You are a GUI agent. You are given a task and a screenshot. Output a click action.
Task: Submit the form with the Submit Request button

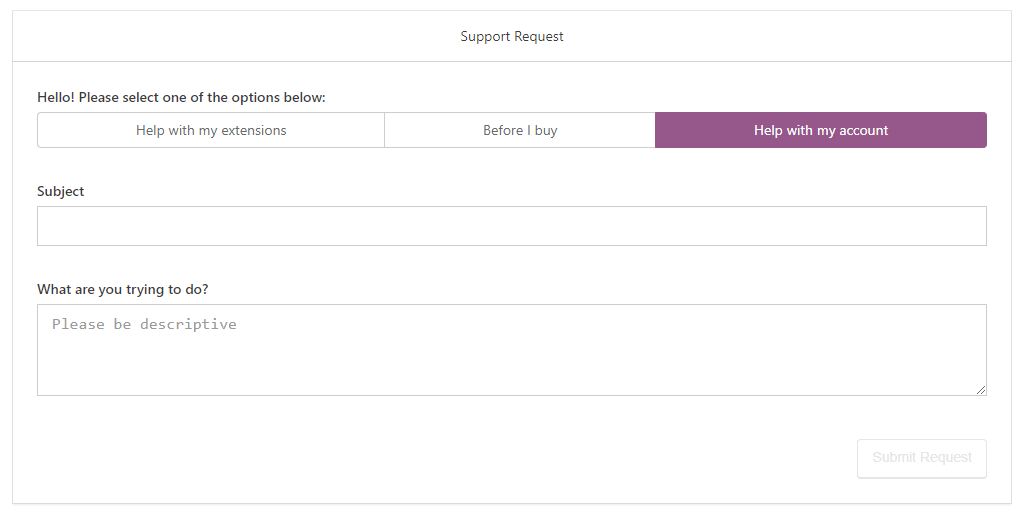[x=921, y=458]
